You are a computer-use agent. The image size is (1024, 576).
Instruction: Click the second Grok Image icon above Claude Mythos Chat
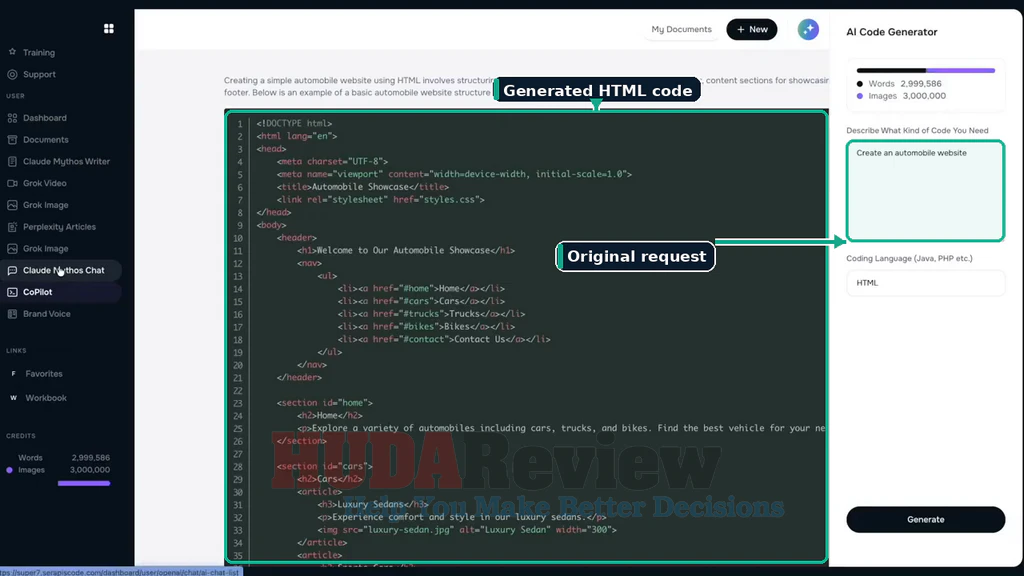[12, 249]
